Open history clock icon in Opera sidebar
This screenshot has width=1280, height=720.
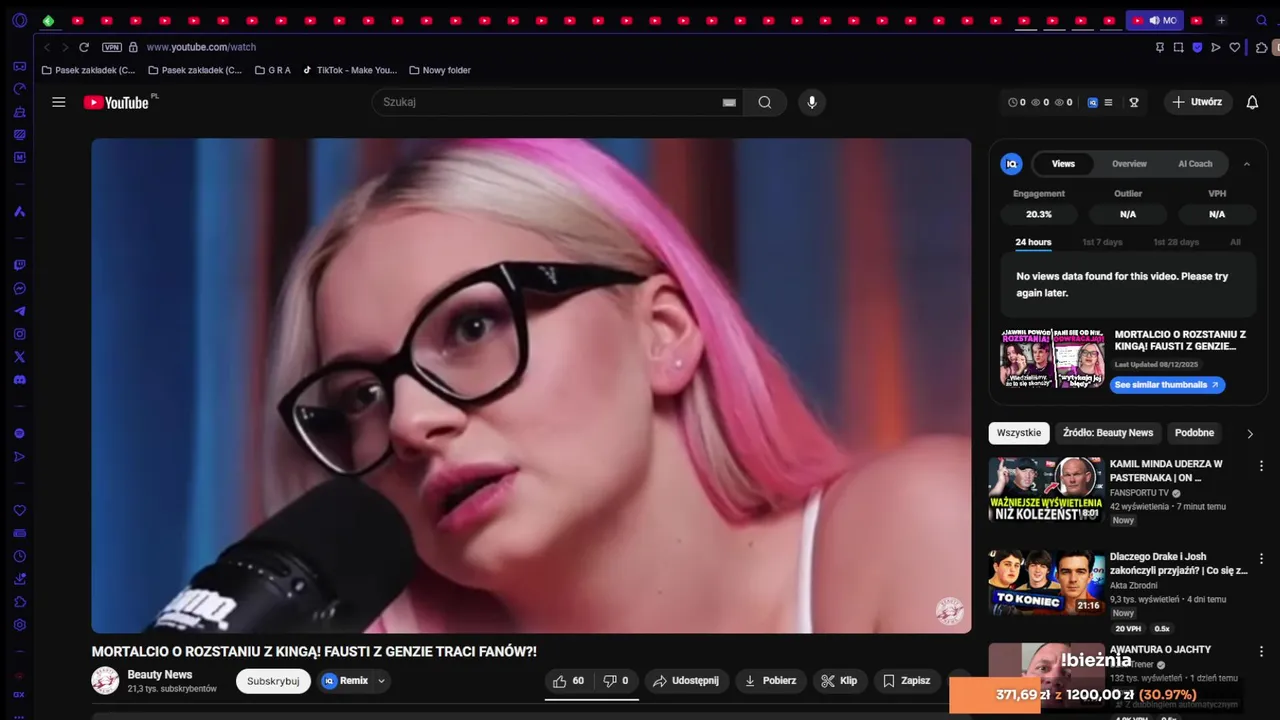19,556
